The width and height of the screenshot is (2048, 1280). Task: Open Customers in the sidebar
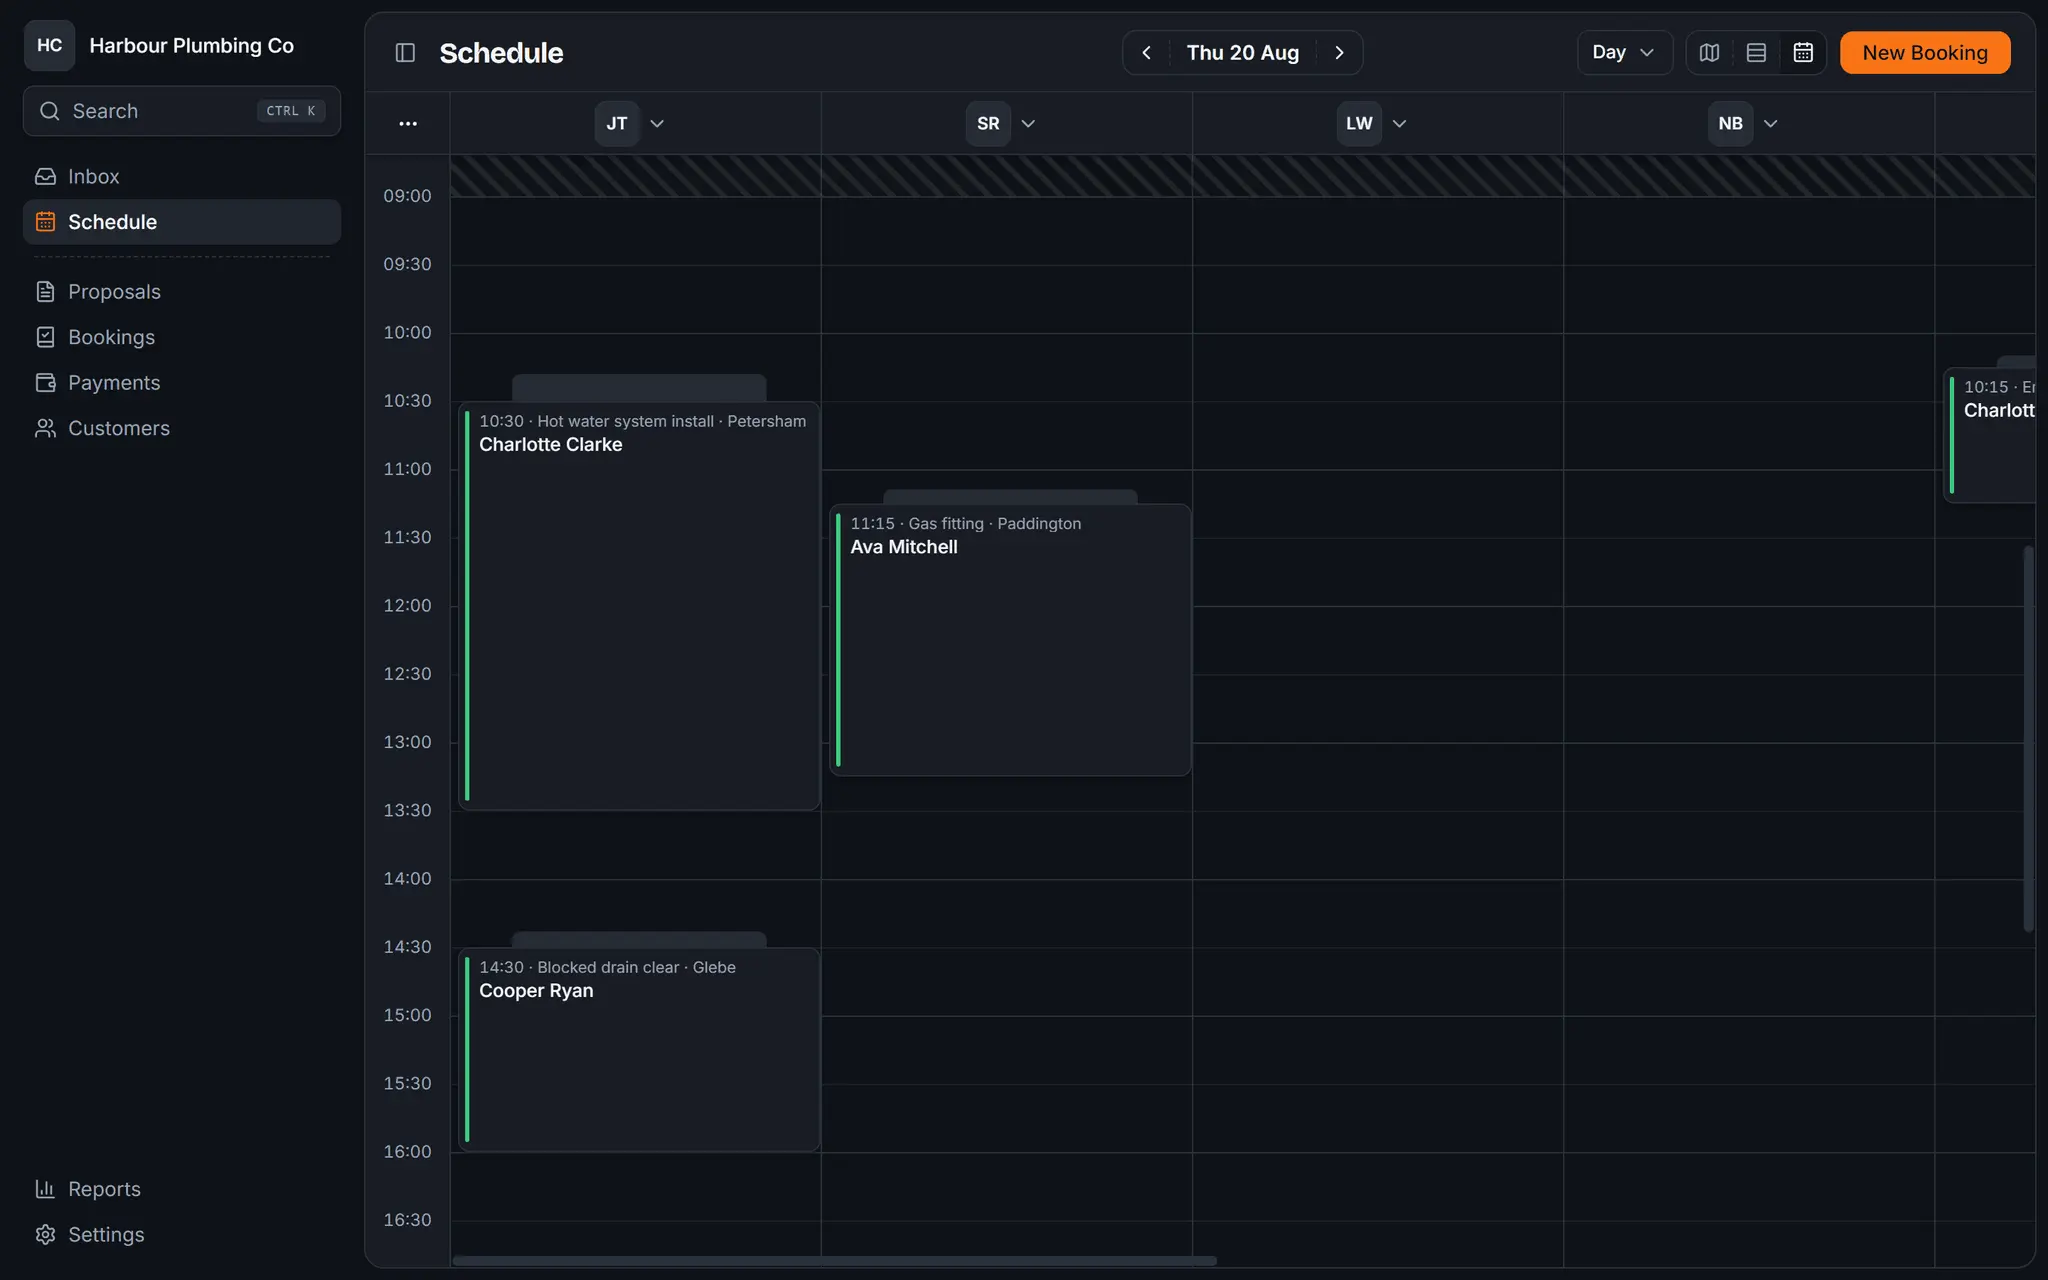point(182,428)
